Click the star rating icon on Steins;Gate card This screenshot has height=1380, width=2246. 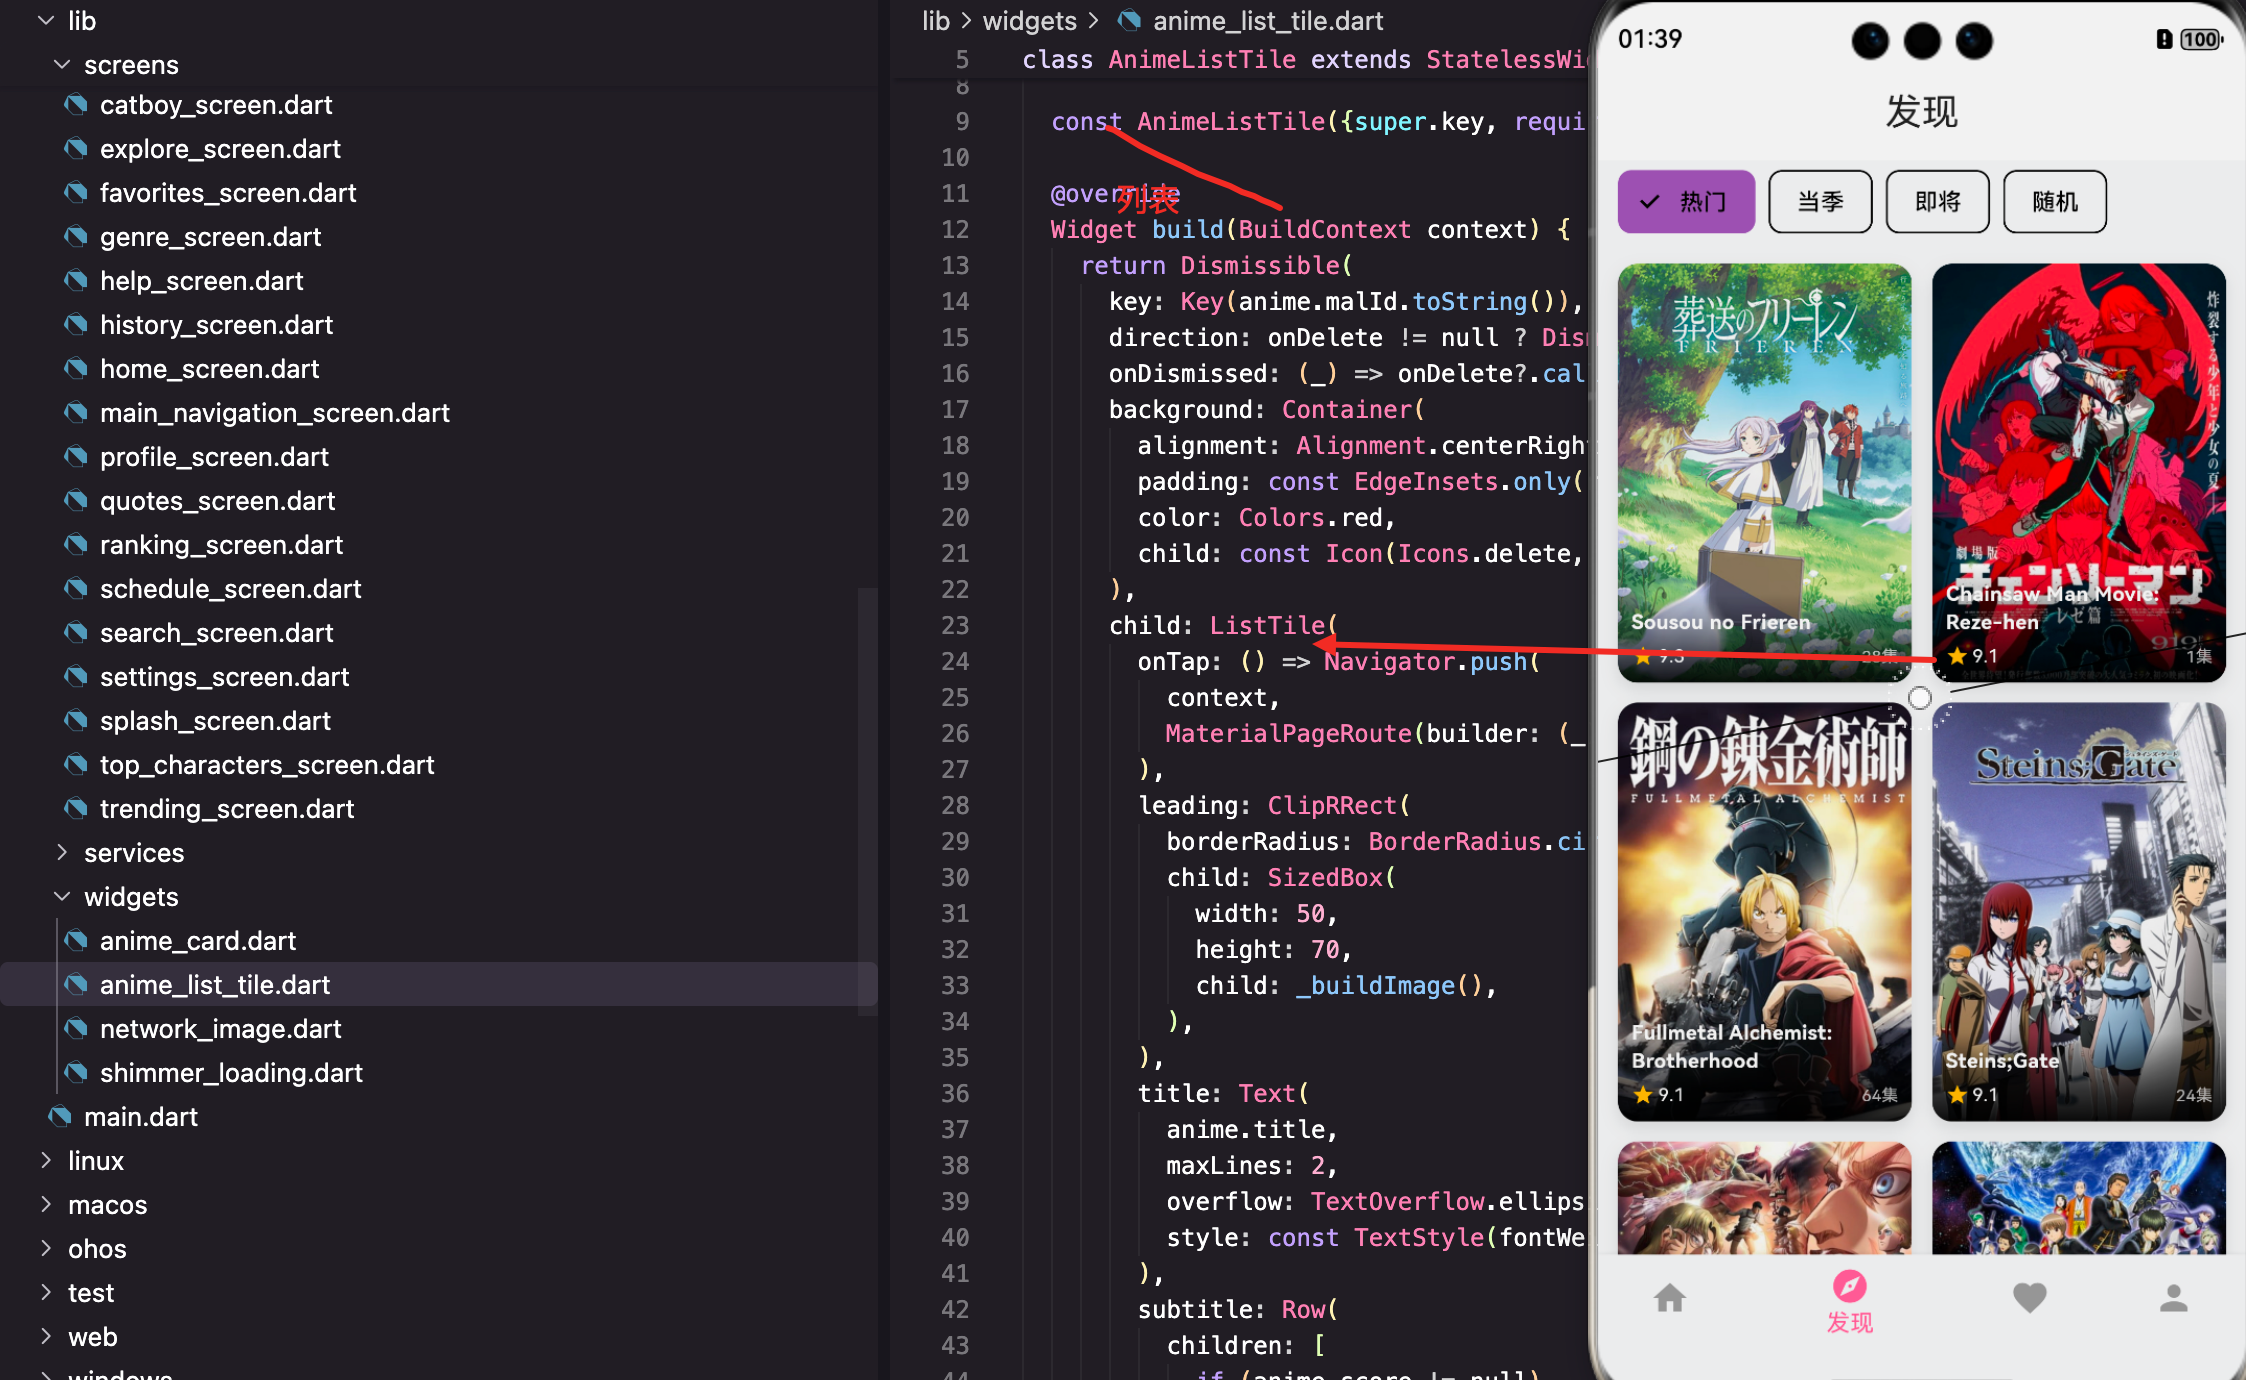point(1957,1095)
